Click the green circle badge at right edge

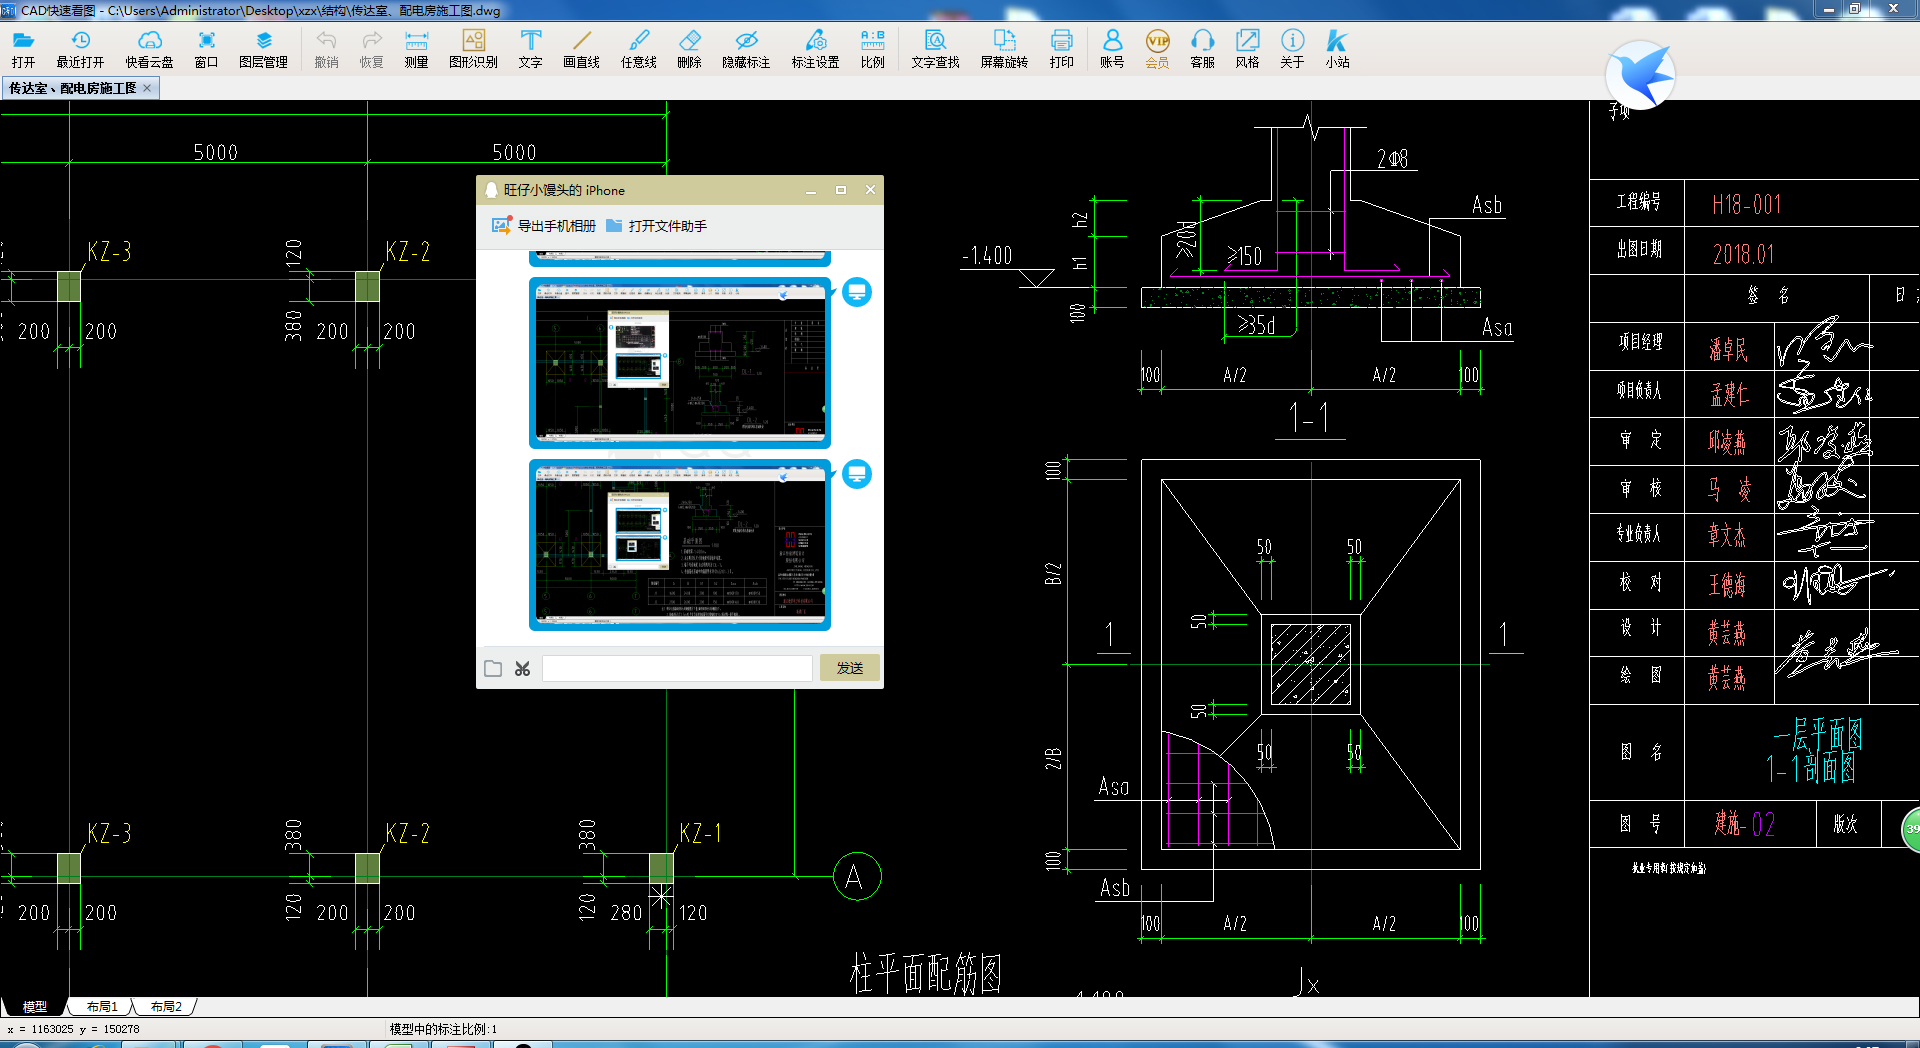pos(1910,829)
